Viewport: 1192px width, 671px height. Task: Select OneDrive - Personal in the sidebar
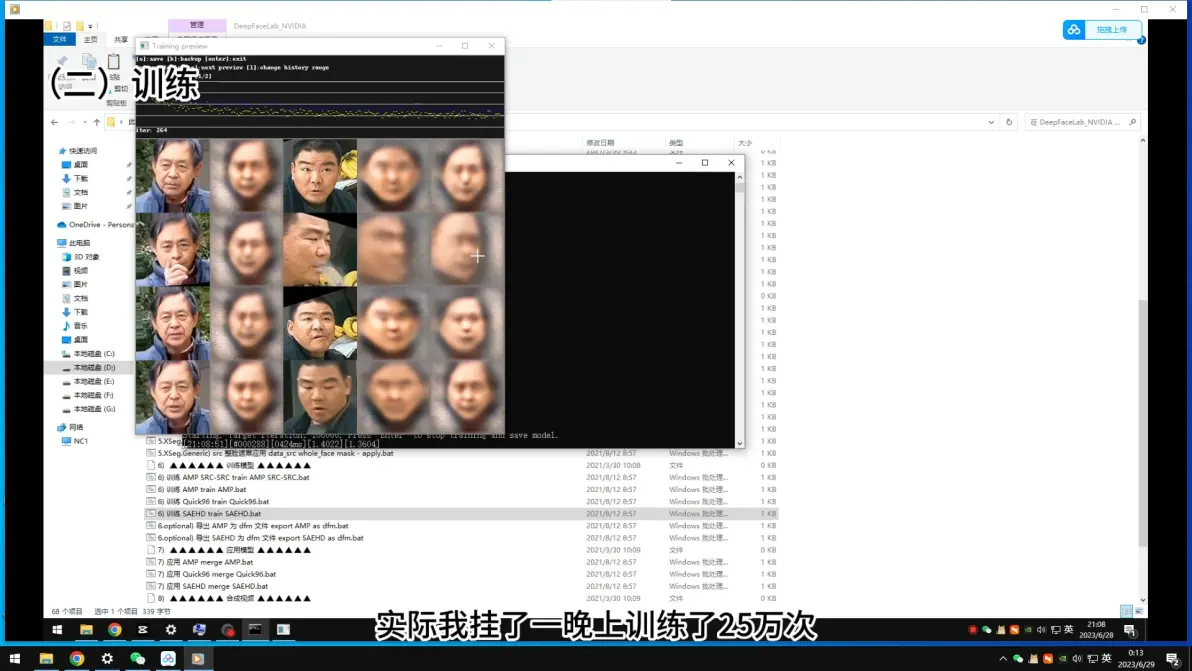[x=94, y=225]
